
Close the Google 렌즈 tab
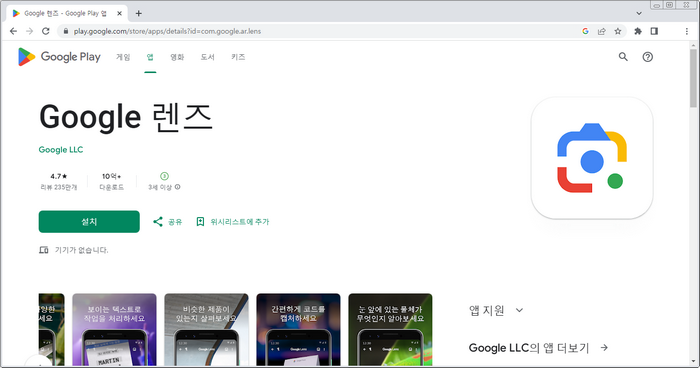[119, 13]
